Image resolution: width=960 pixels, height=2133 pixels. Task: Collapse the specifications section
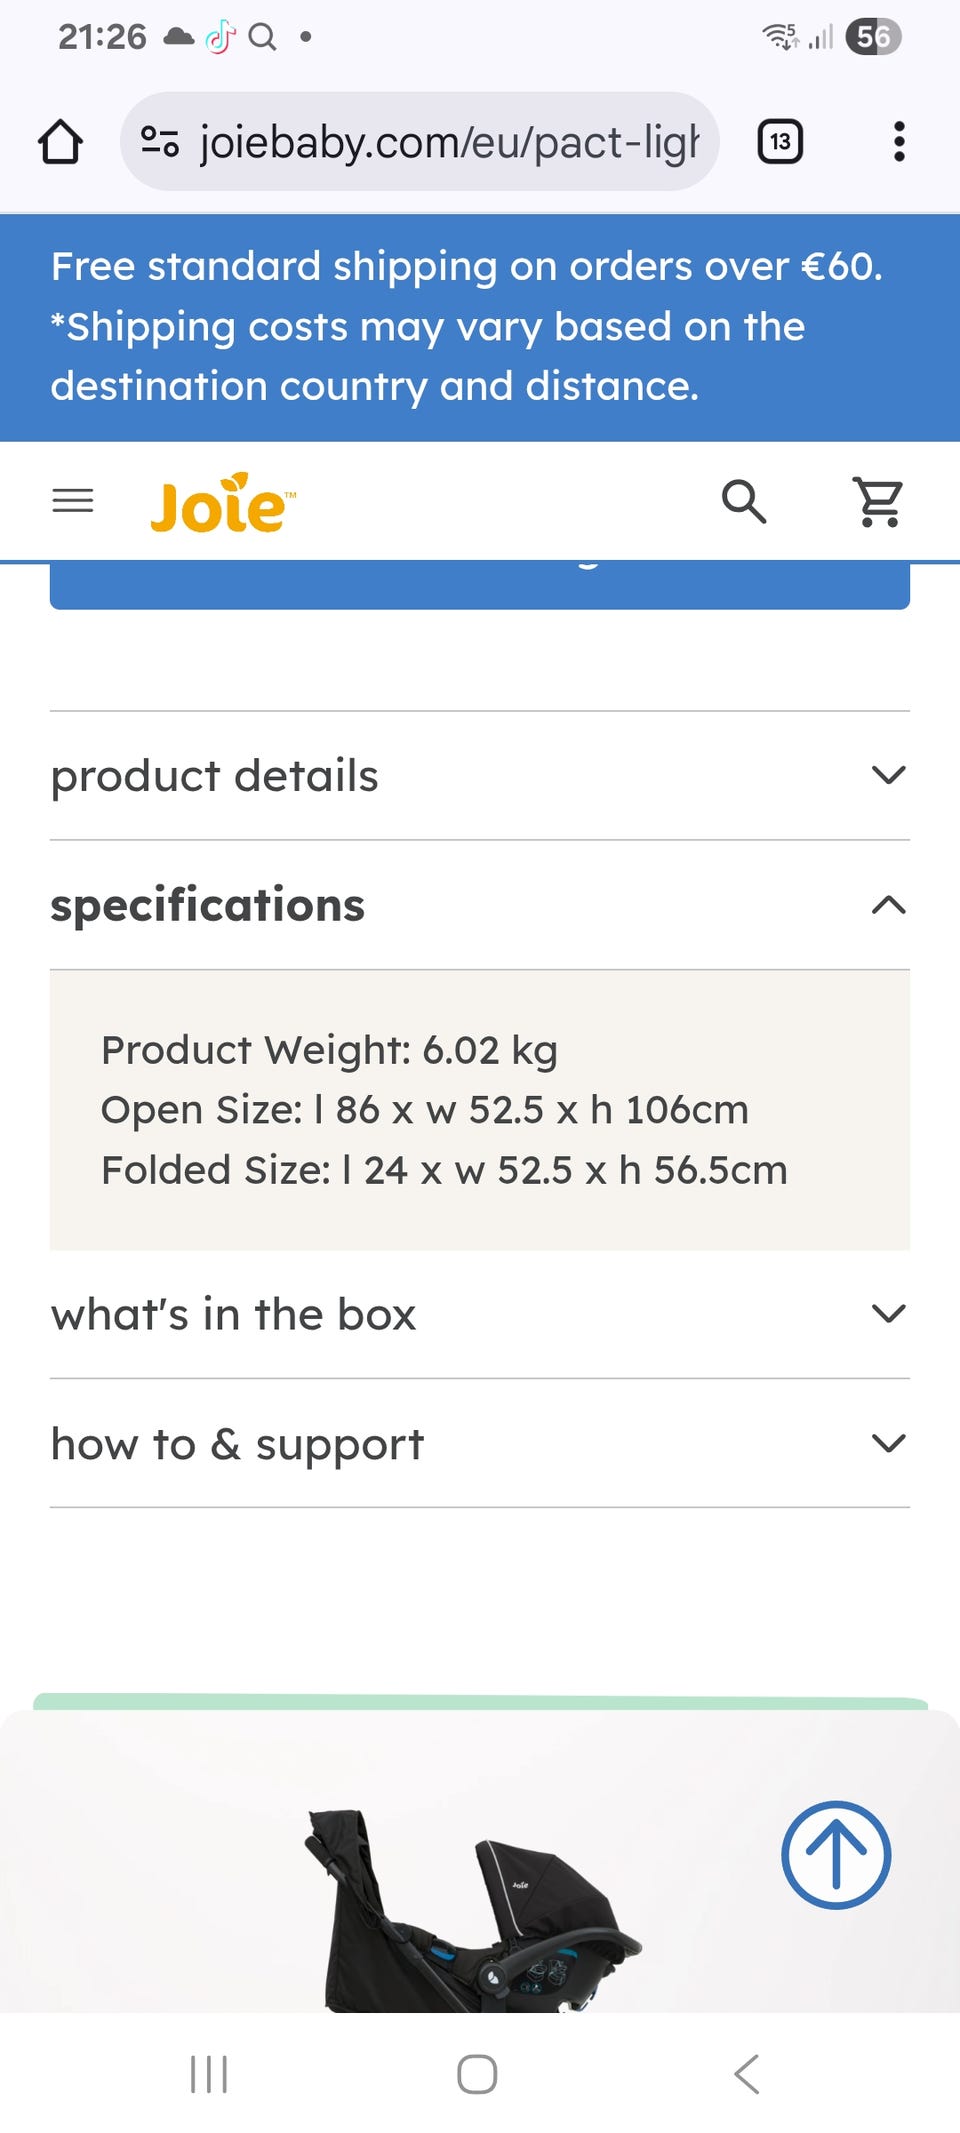(480, 905)
